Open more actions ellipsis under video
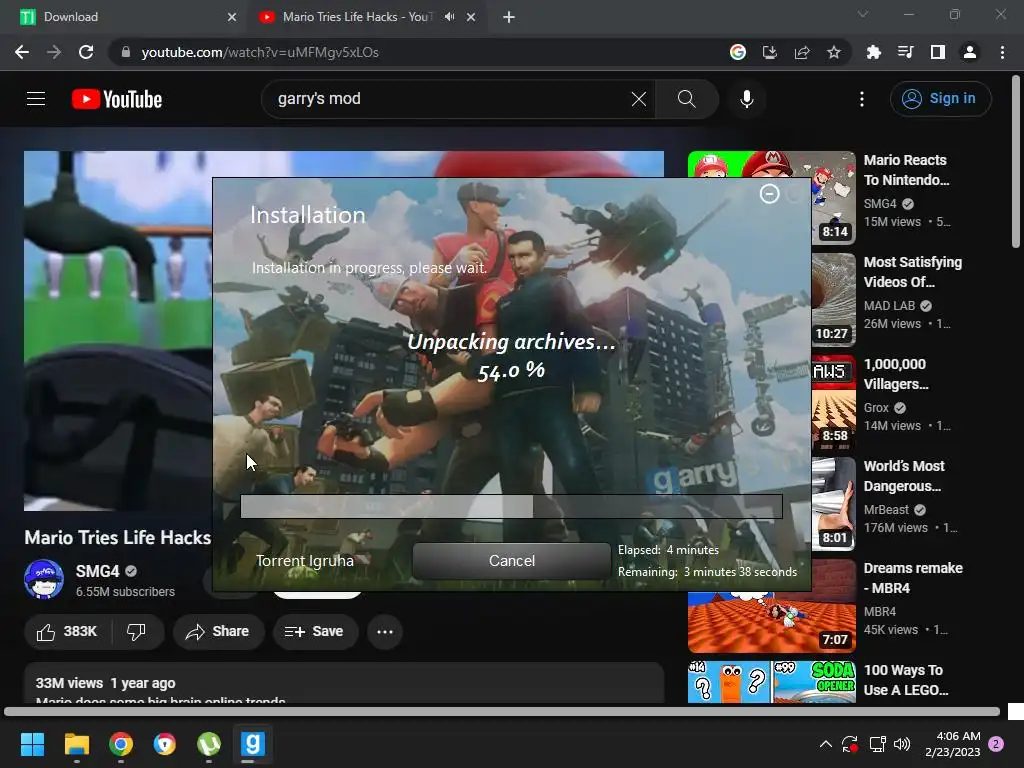 (x=385, y=632)
